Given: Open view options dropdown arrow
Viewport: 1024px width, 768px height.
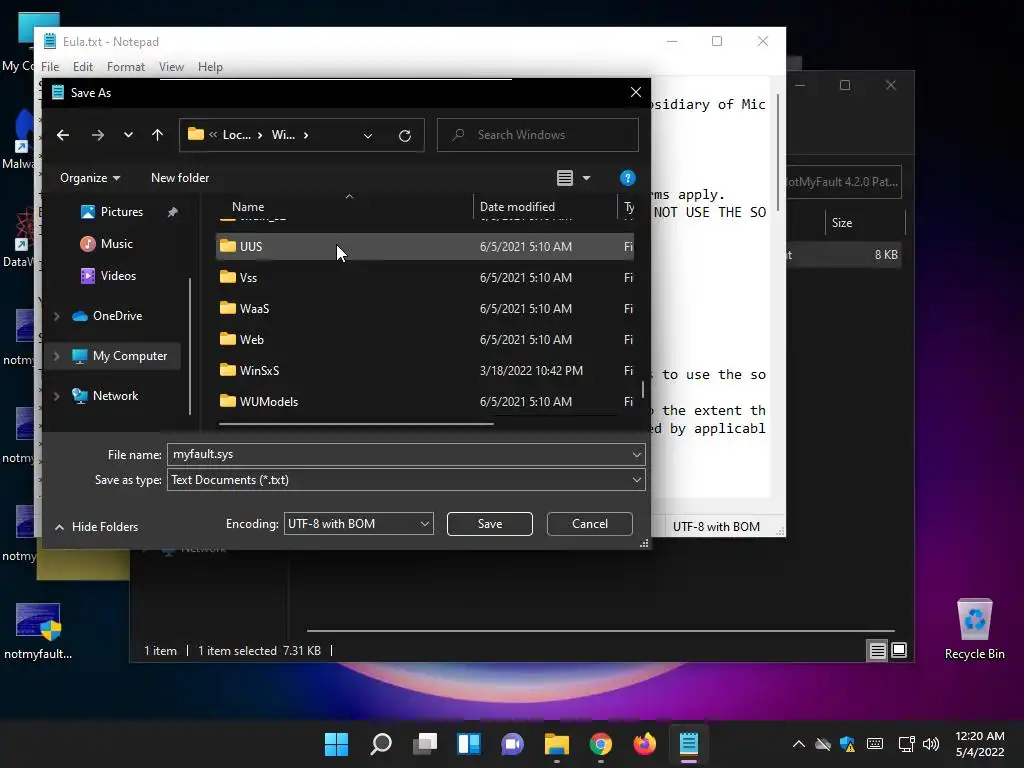Looking at the screenshot, I should point(586,178).
